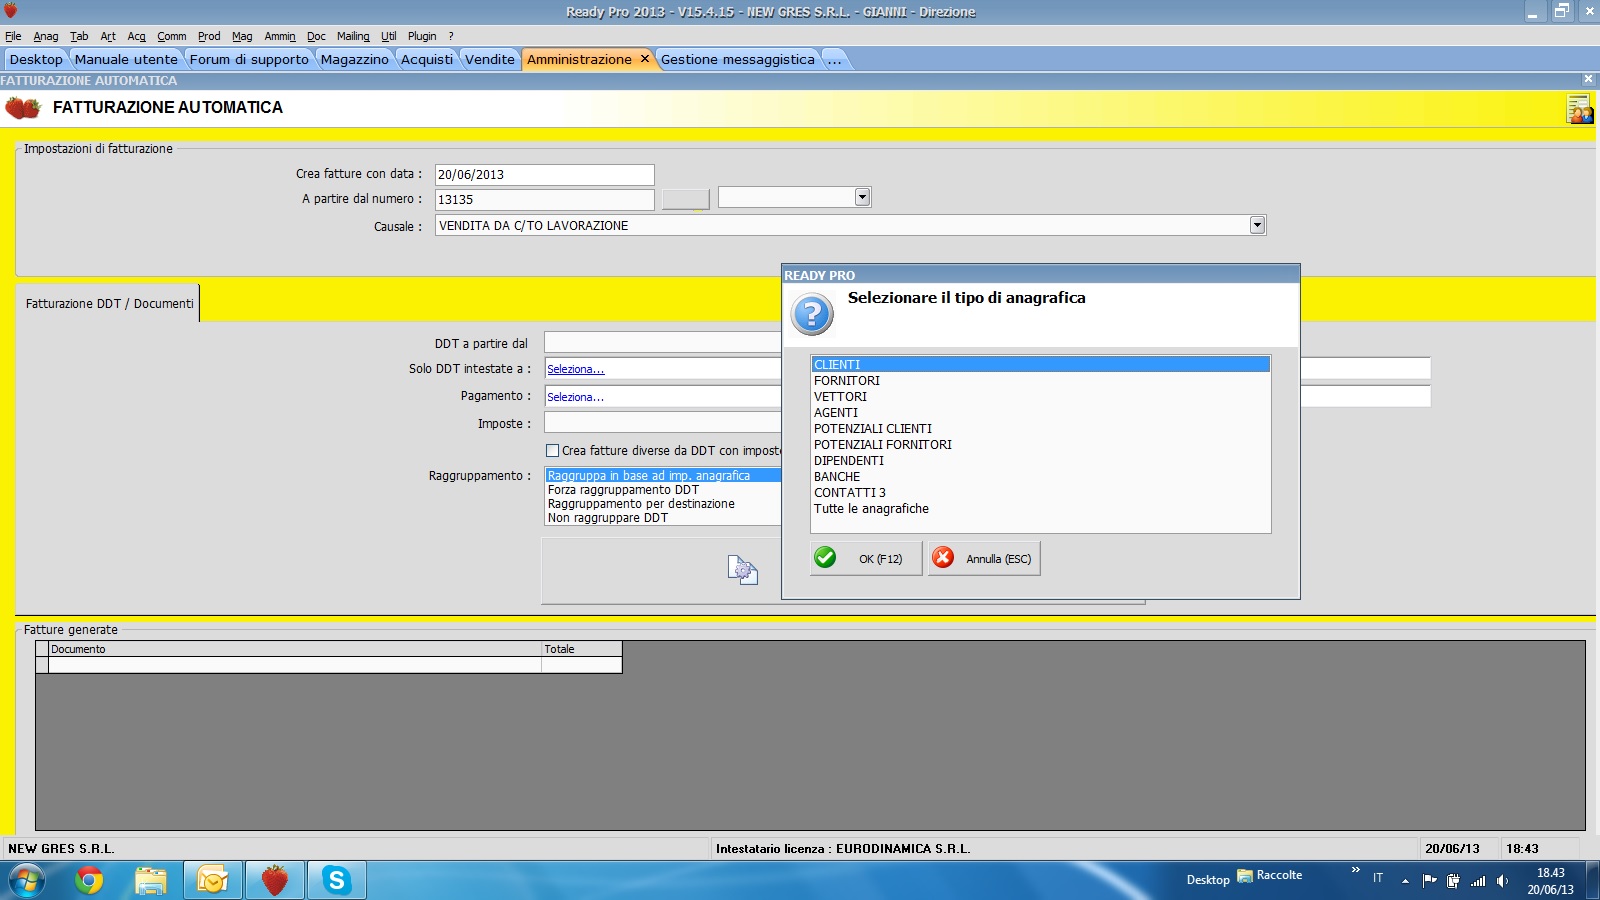The width and height of the screenshot is (1600, 900).
Task: Open the Gestione messaggistica tab
Action: (x=738, y=59)
